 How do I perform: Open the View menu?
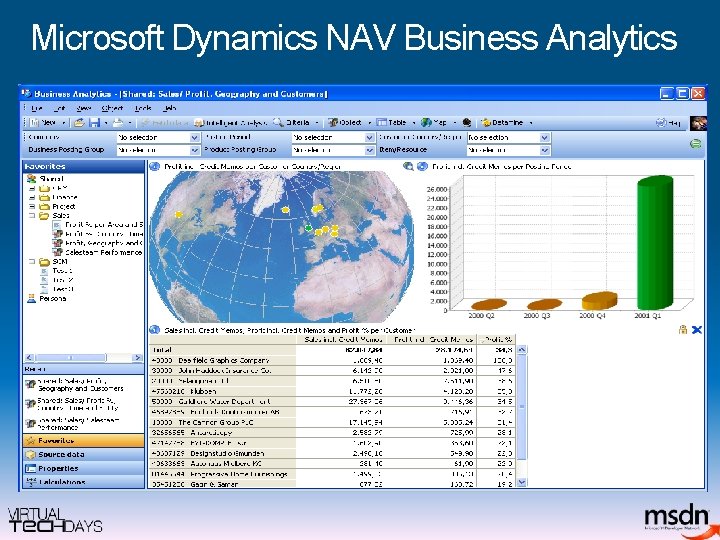84,108
